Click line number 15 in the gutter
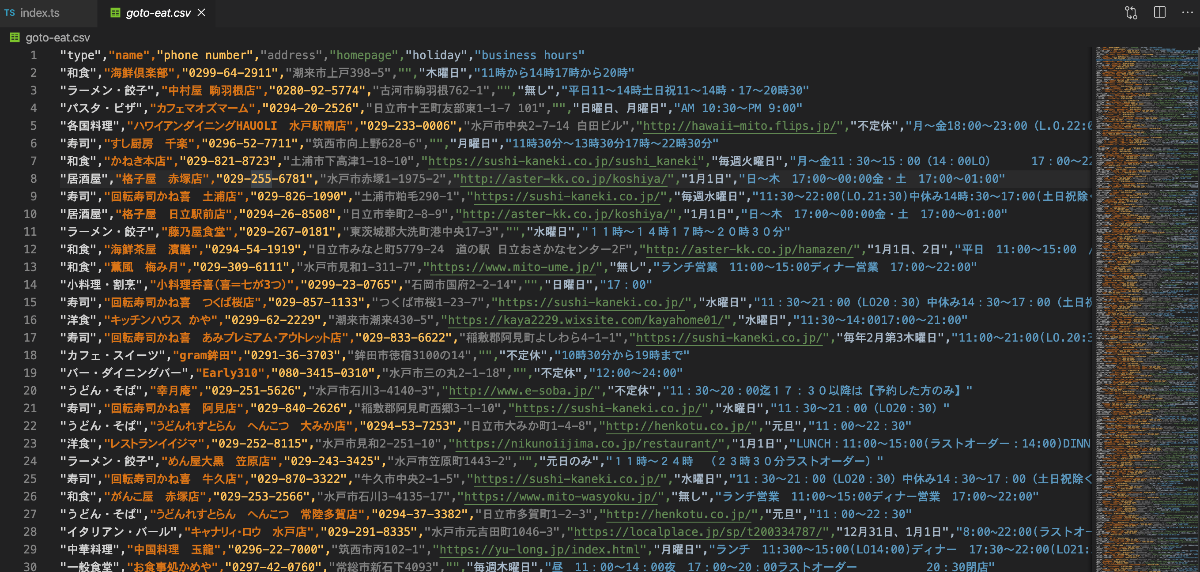Image resolution: width=1200 pixels, height=572 pixels. click(x=31, y=303)
